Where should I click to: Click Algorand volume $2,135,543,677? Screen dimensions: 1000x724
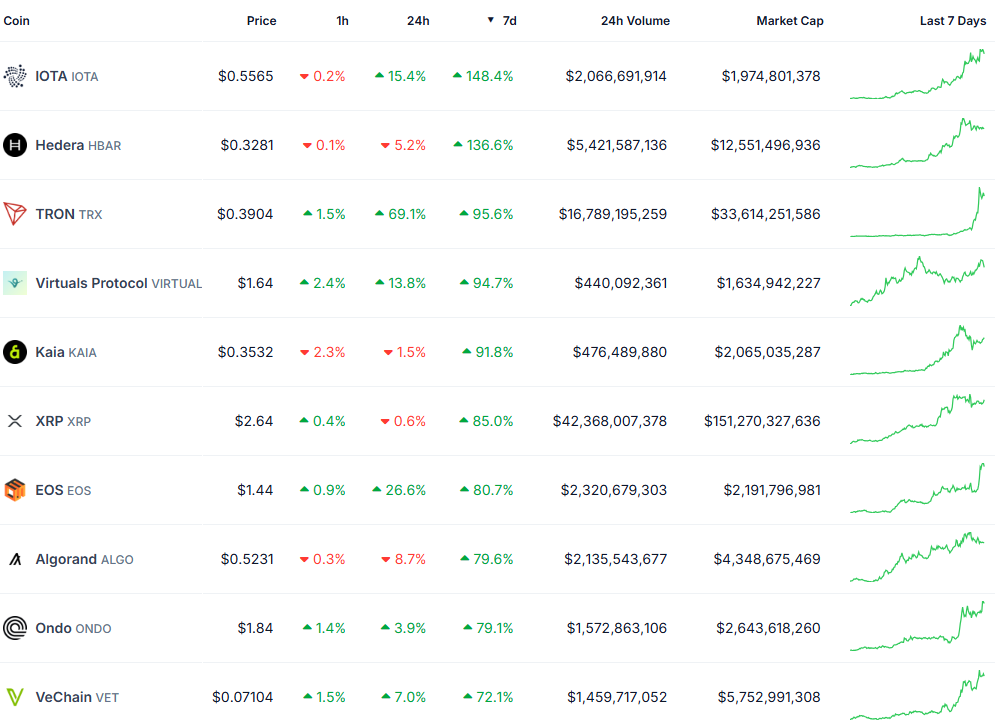click(615, 559)
